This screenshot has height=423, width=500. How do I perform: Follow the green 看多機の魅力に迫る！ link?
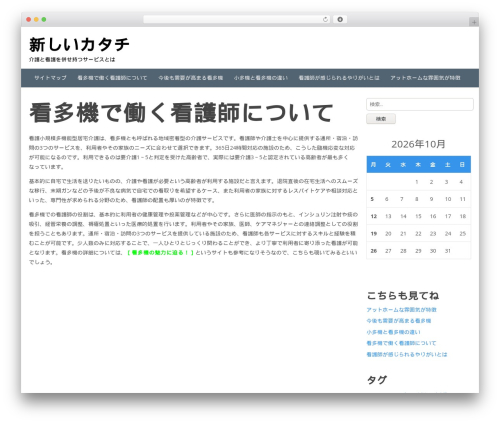[161, 252]
